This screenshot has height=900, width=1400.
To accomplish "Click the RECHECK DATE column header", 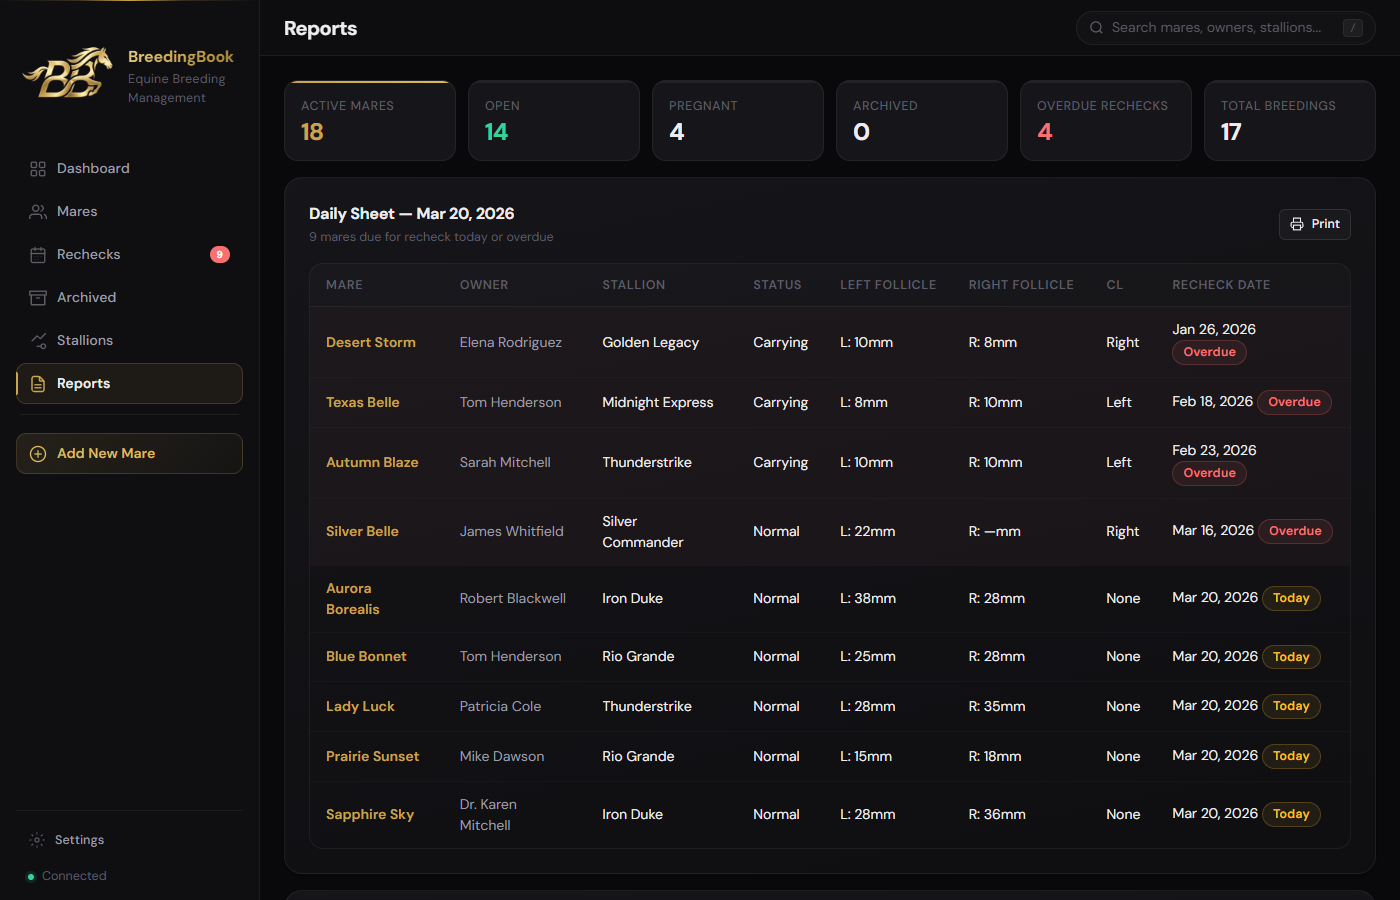I will [1221, 285].
